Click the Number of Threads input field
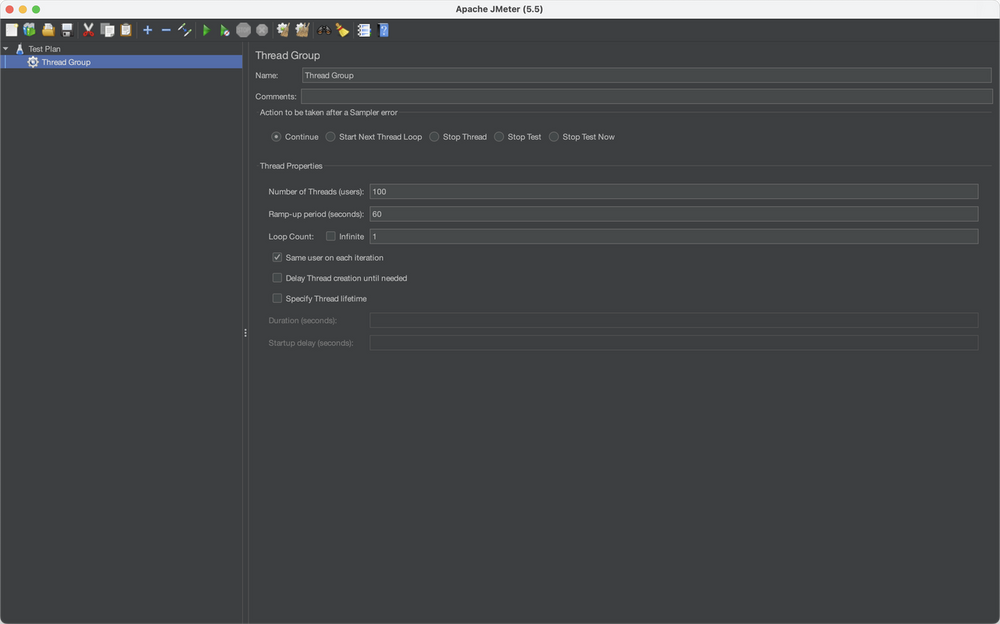Screen dimensions: 1000x624 click(x=673, y=192)
